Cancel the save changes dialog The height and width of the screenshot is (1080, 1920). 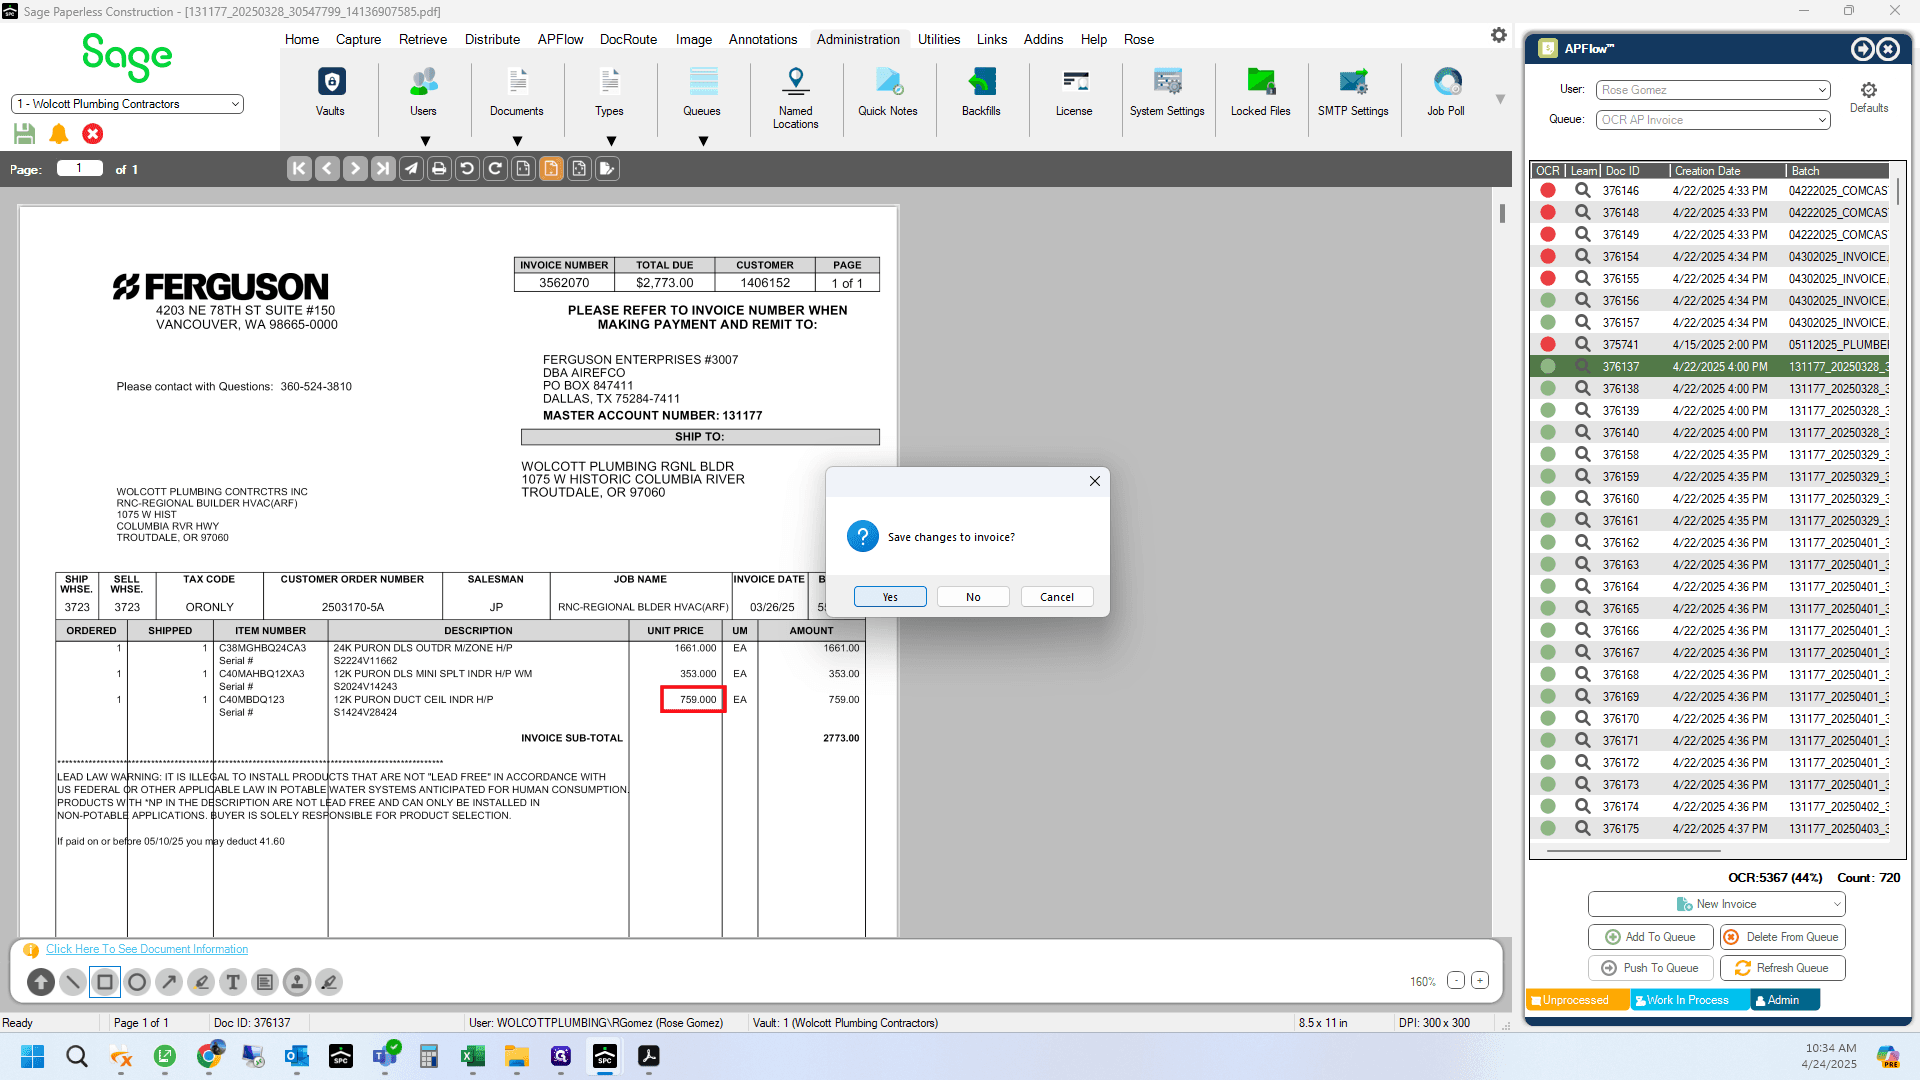pyautogui.click(x=1057, y=597)
